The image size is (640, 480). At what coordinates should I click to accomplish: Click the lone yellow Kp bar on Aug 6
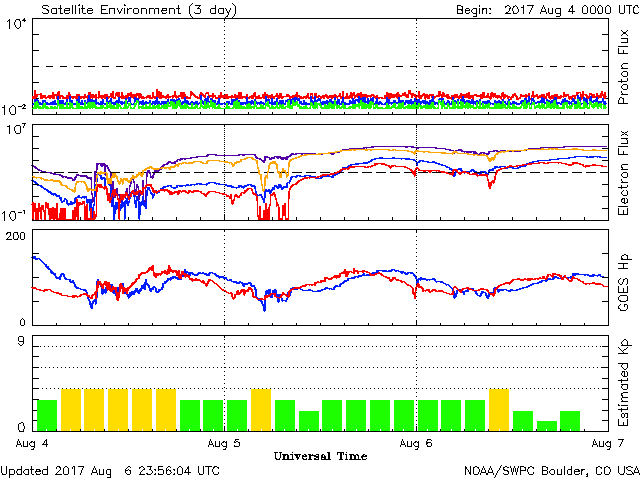coord(499,410)
